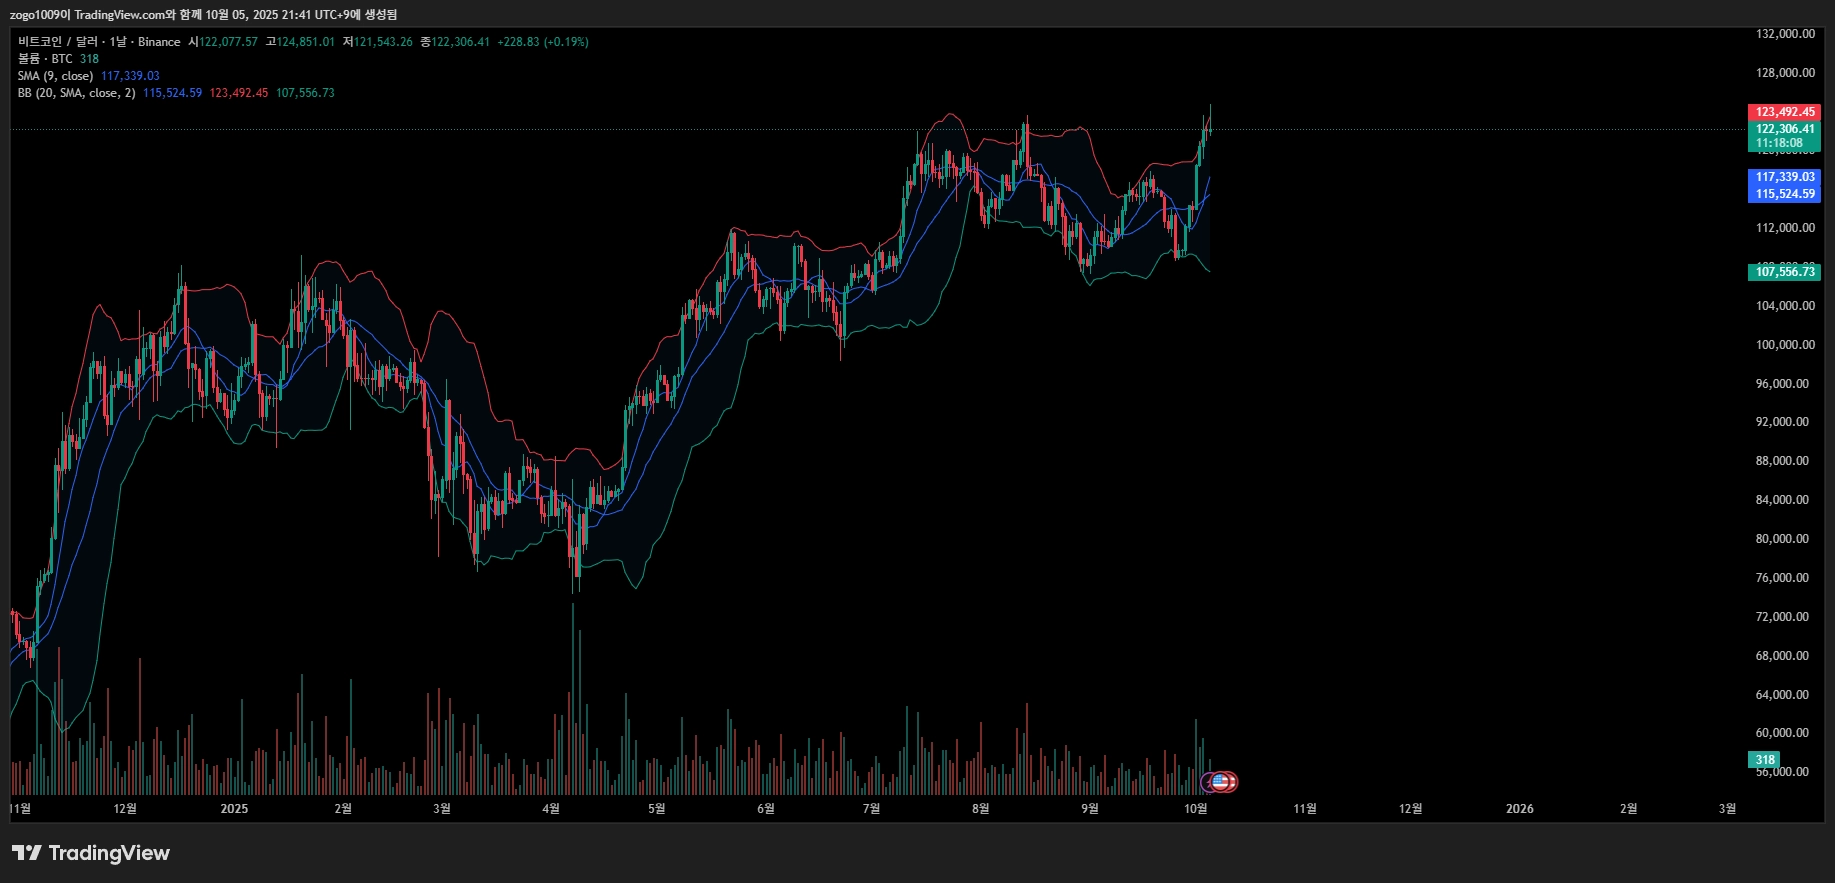This screenshot has height=883, width=1835.
Task: Click the green 122,306.41 current price label
Action: click(1784, 129)
